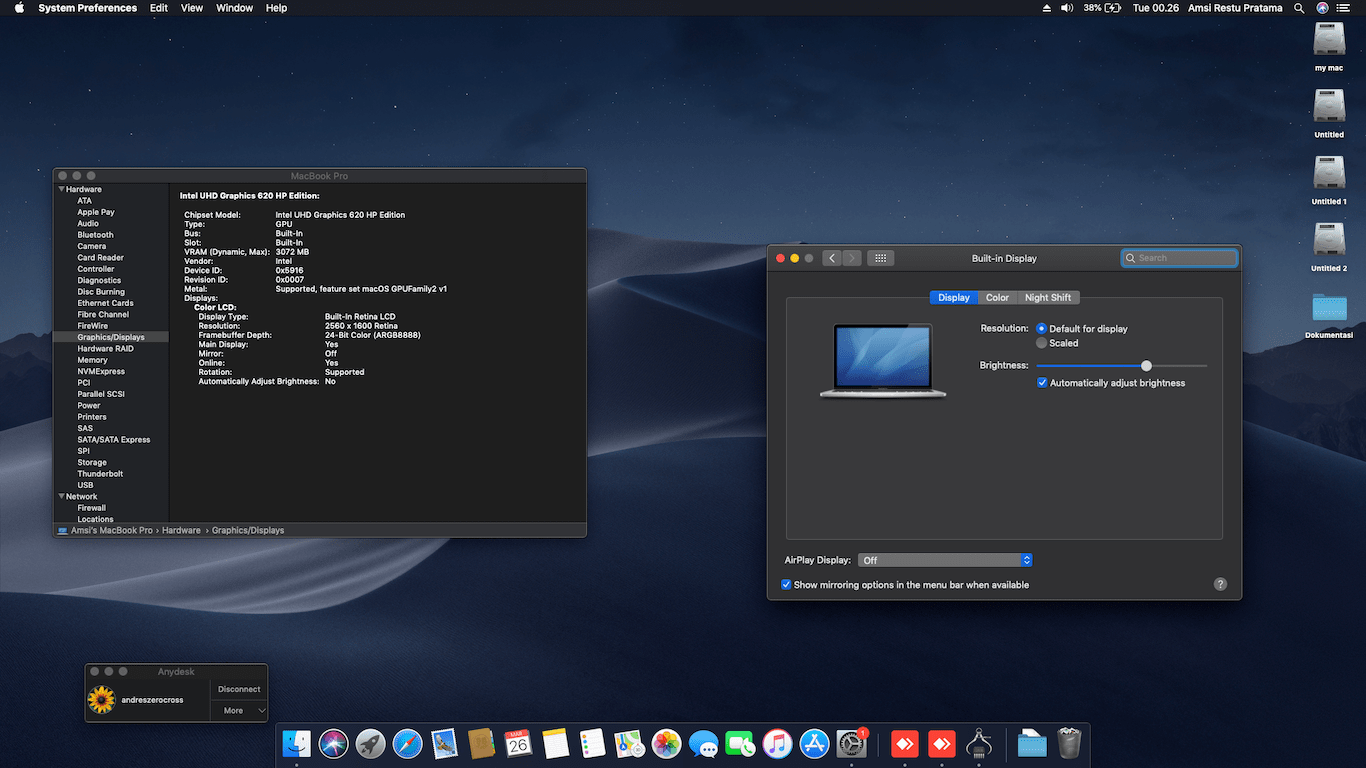Open display preferences help button
The width and height of the screenshot is (1366, 768).
coord(1220,584)
